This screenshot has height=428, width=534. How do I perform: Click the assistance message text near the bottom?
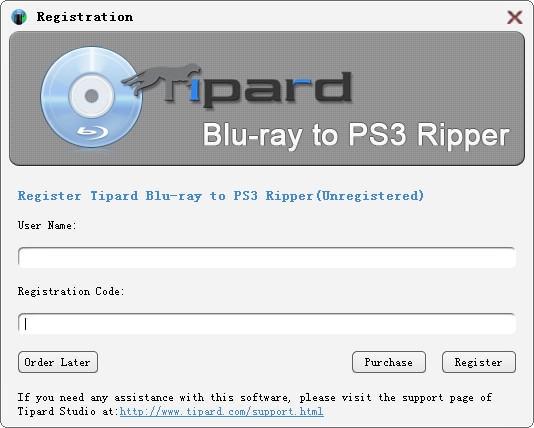[254, 404]
